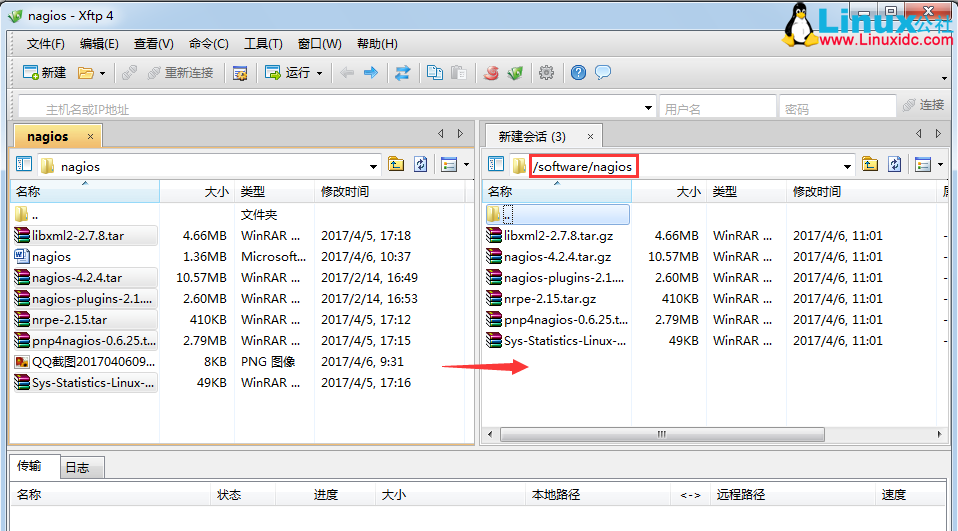Click the Reconnect toolbar button
Viewport: 958px width, 531px height.
click(x=180, y=73)
